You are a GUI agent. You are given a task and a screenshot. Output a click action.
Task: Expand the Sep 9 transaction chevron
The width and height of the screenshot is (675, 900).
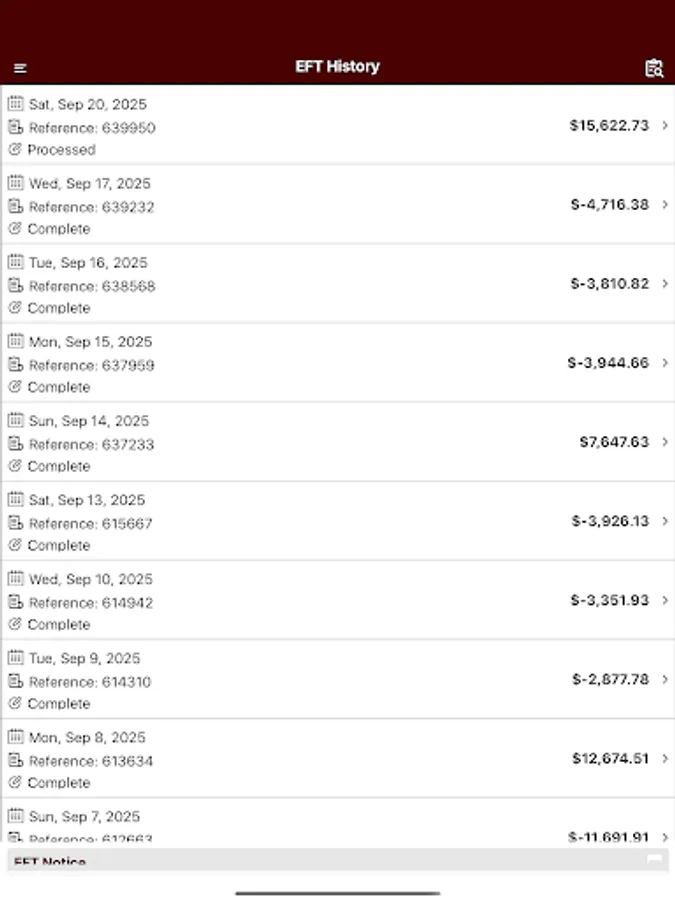pos(666,679)
